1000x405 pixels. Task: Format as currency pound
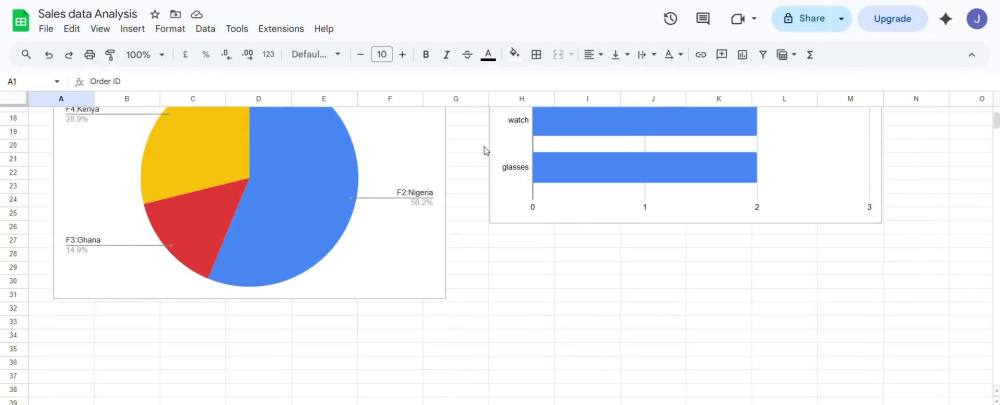click(x=185, y=55)
